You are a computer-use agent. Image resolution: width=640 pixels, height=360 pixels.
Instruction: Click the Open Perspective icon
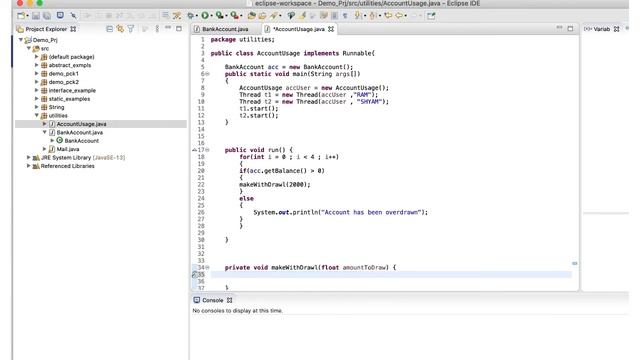431,16
